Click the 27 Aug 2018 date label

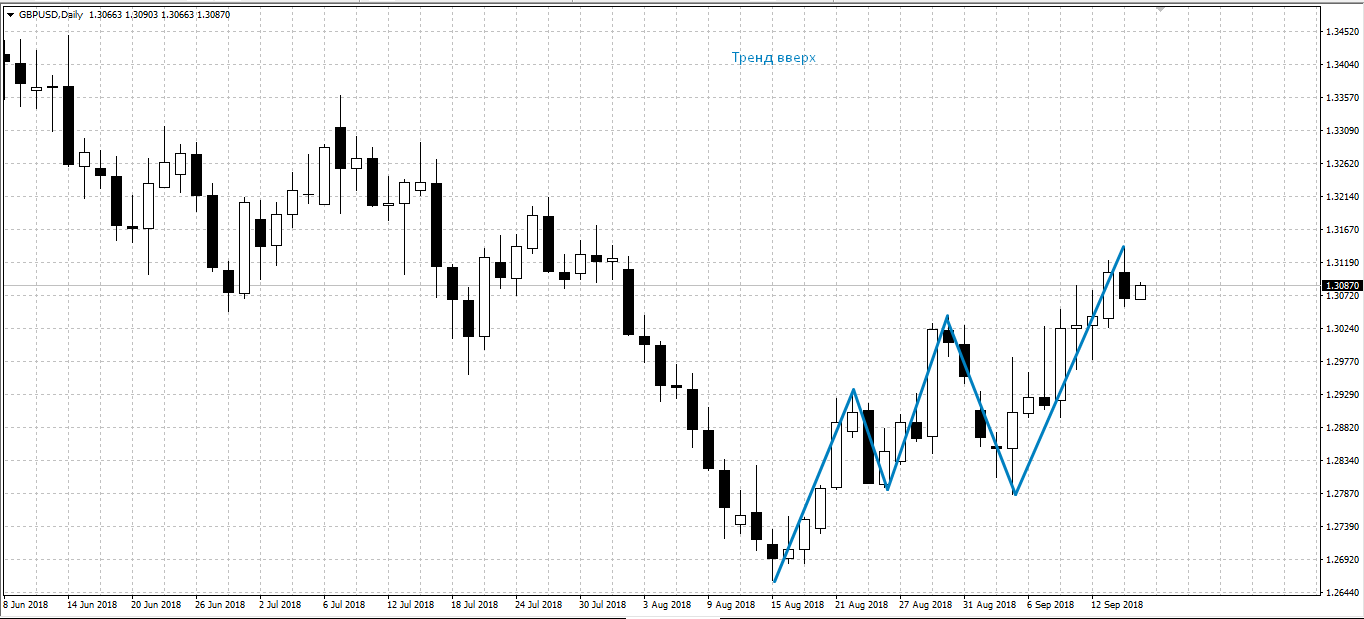pyautogui.click(x=925, y=605)
